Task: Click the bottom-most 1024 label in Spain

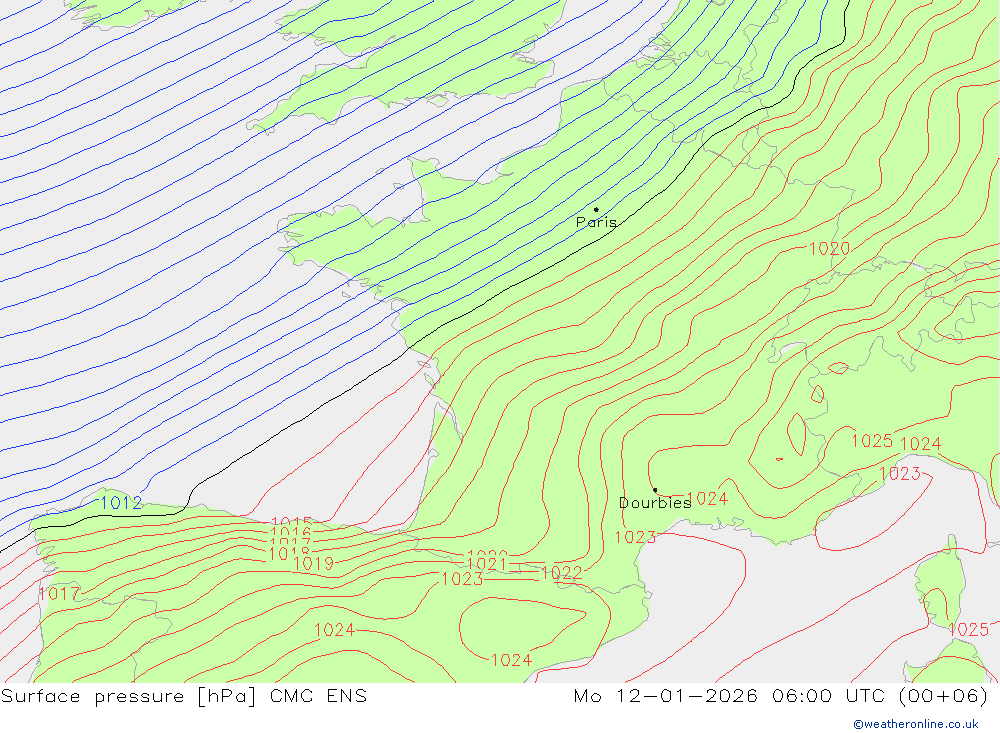Action: click(511, 660)
